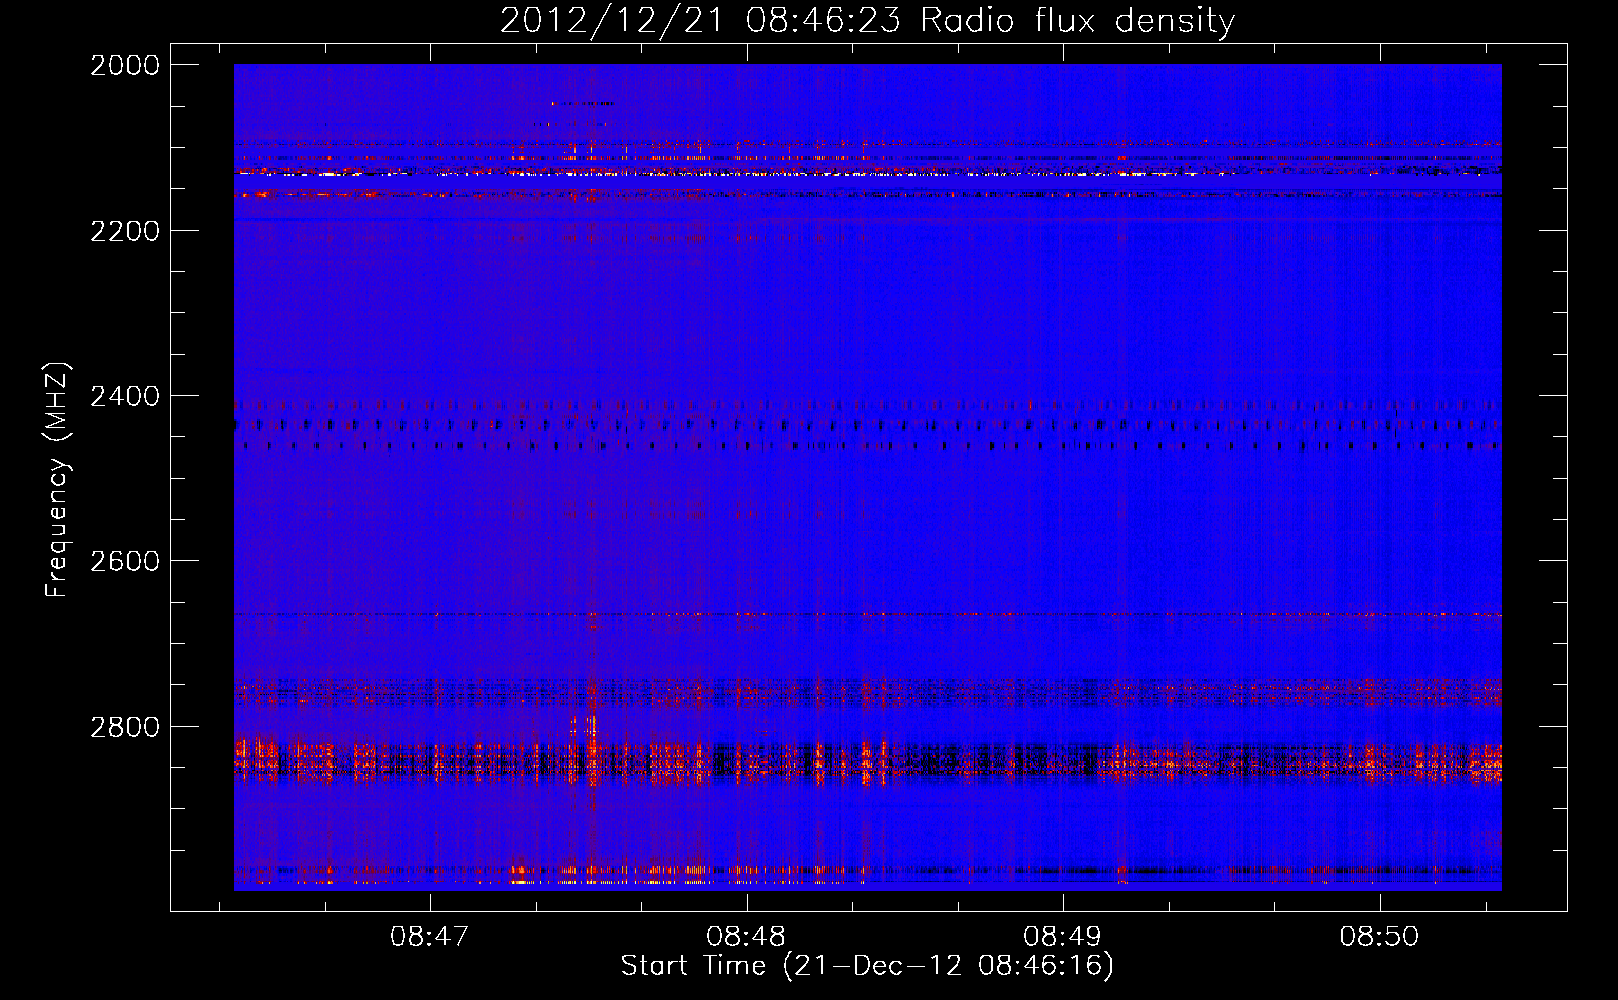Click the 'Start Time (21-Dec-12 08:46:16)' label
This screenshot has width=1618, height=1000.
coord(867,966)
